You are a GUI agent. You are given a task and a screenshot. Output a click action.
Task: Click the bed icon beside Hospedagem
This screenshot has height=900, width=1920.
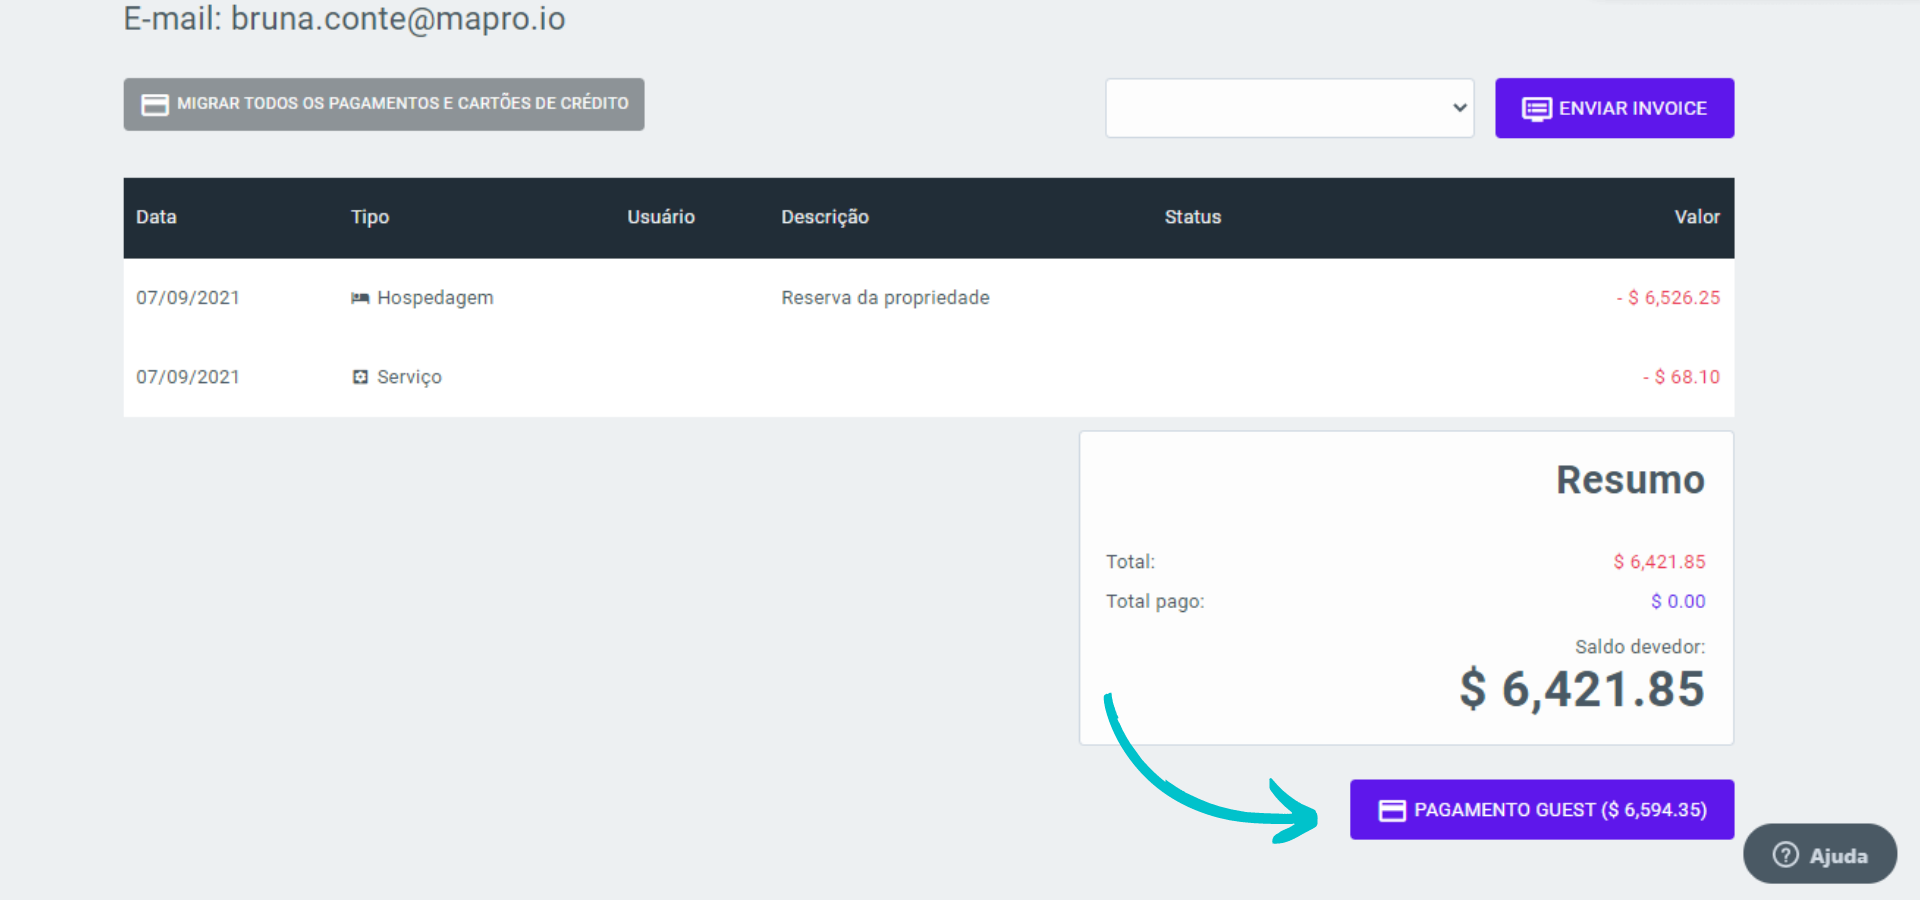[x=360, y=298]
